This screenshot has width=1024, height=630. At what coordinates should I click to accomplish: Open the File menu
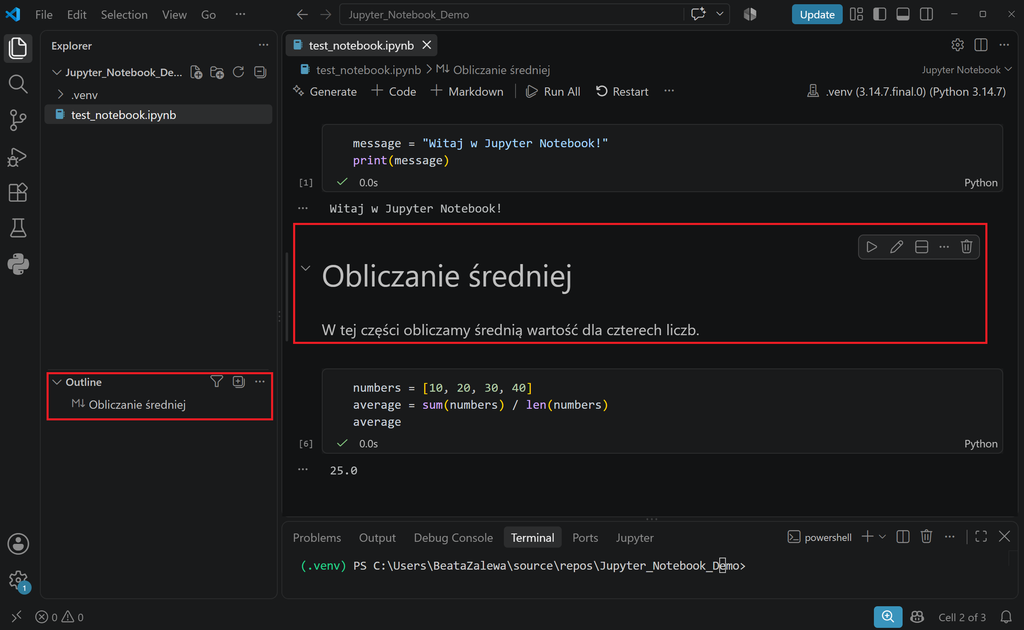click(44, 14)
